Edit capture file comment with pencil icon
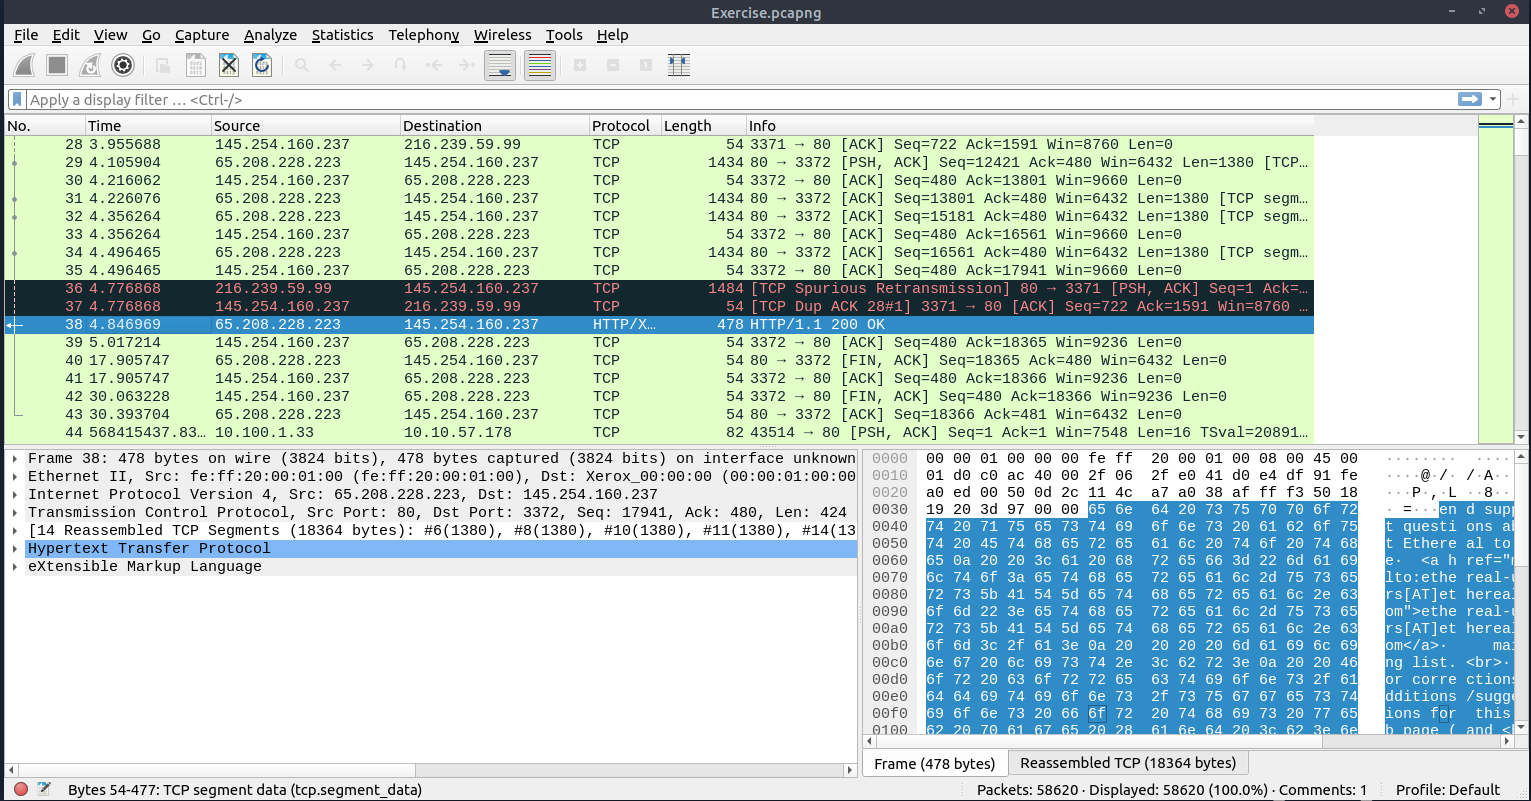 point(42,787)
